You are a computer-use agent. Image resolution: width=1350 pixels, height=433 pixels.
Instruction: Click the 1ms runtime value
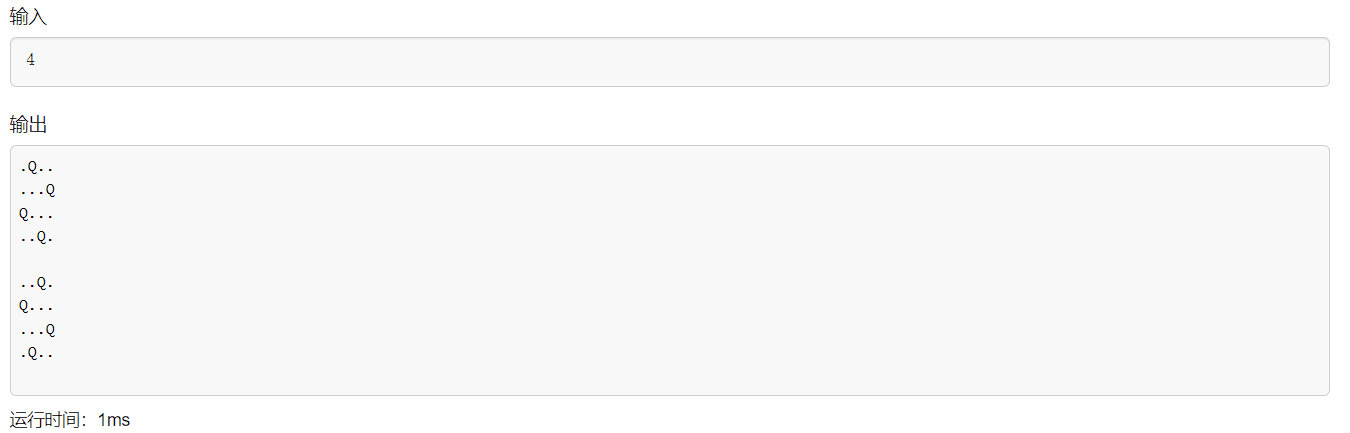coord(114,420)
